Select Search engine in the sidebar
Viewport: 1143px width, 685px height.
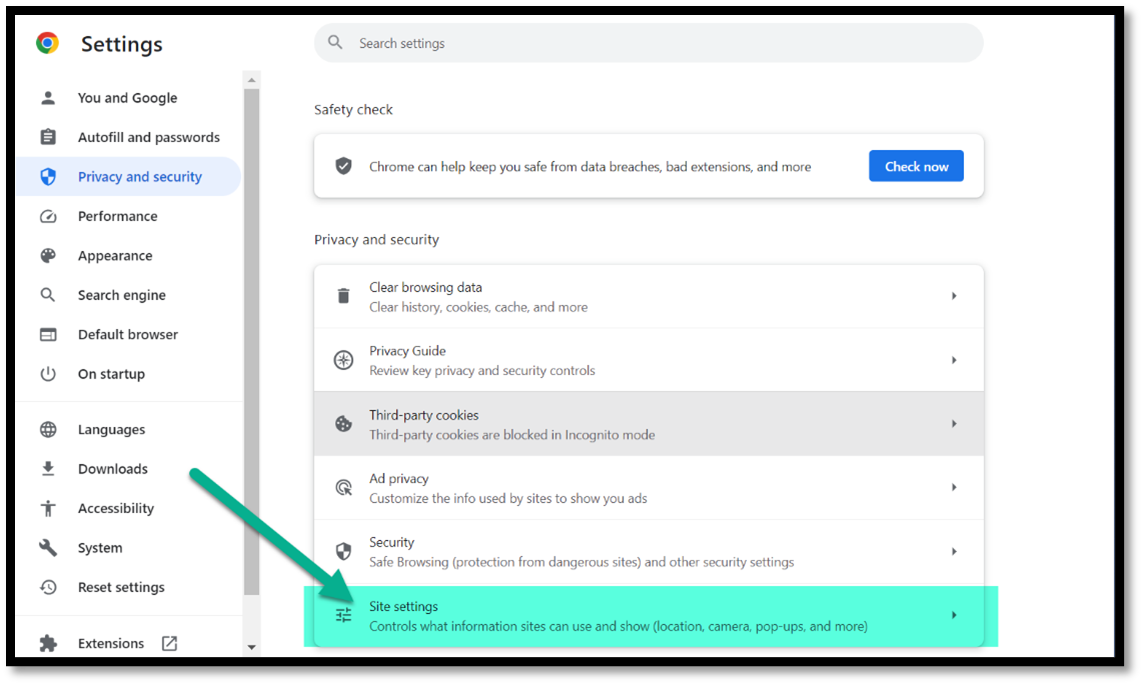[121, 295]
